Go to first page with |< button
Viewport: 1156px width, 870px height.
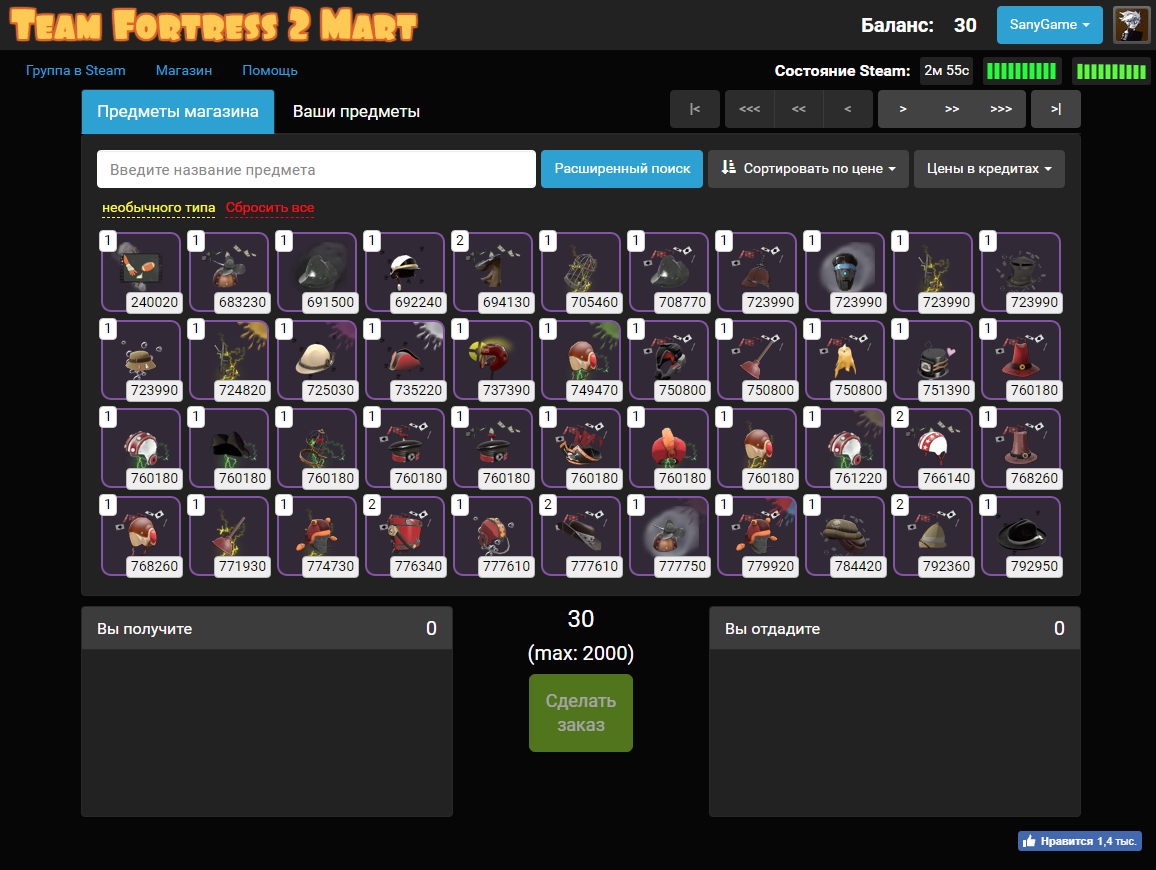pyautogui.click(x=694, y=109)
